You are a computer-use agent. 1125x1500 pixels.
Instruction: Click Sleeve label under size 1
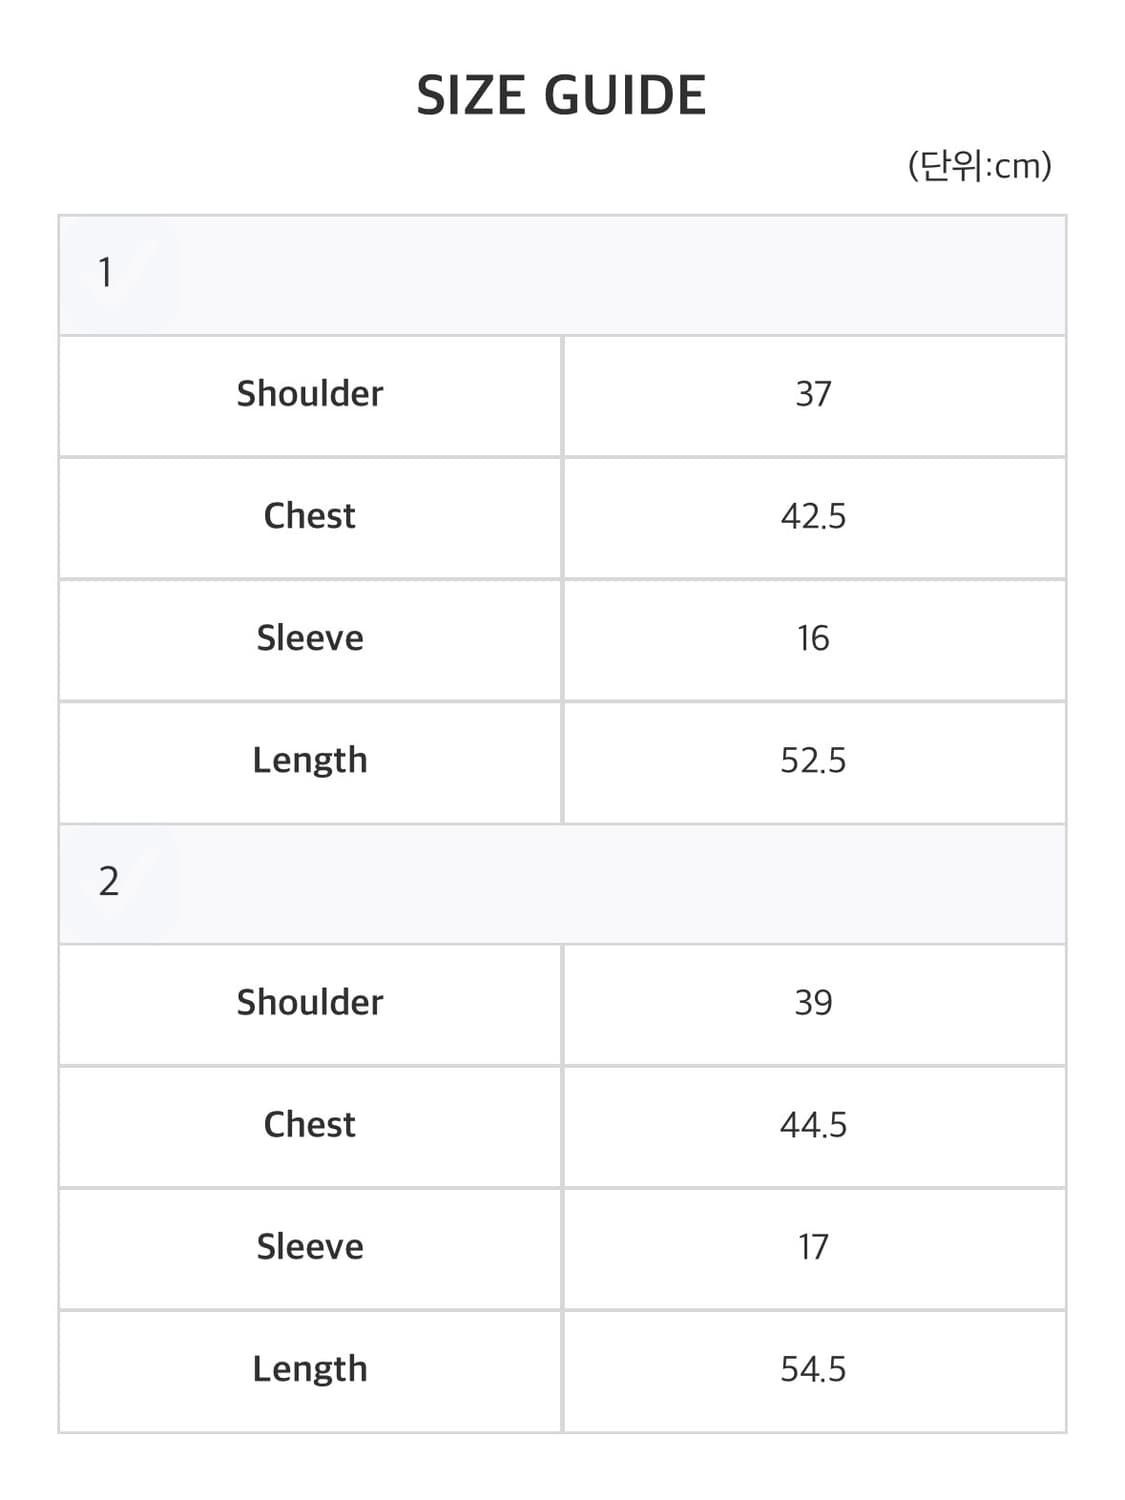[x=310, y=638]
